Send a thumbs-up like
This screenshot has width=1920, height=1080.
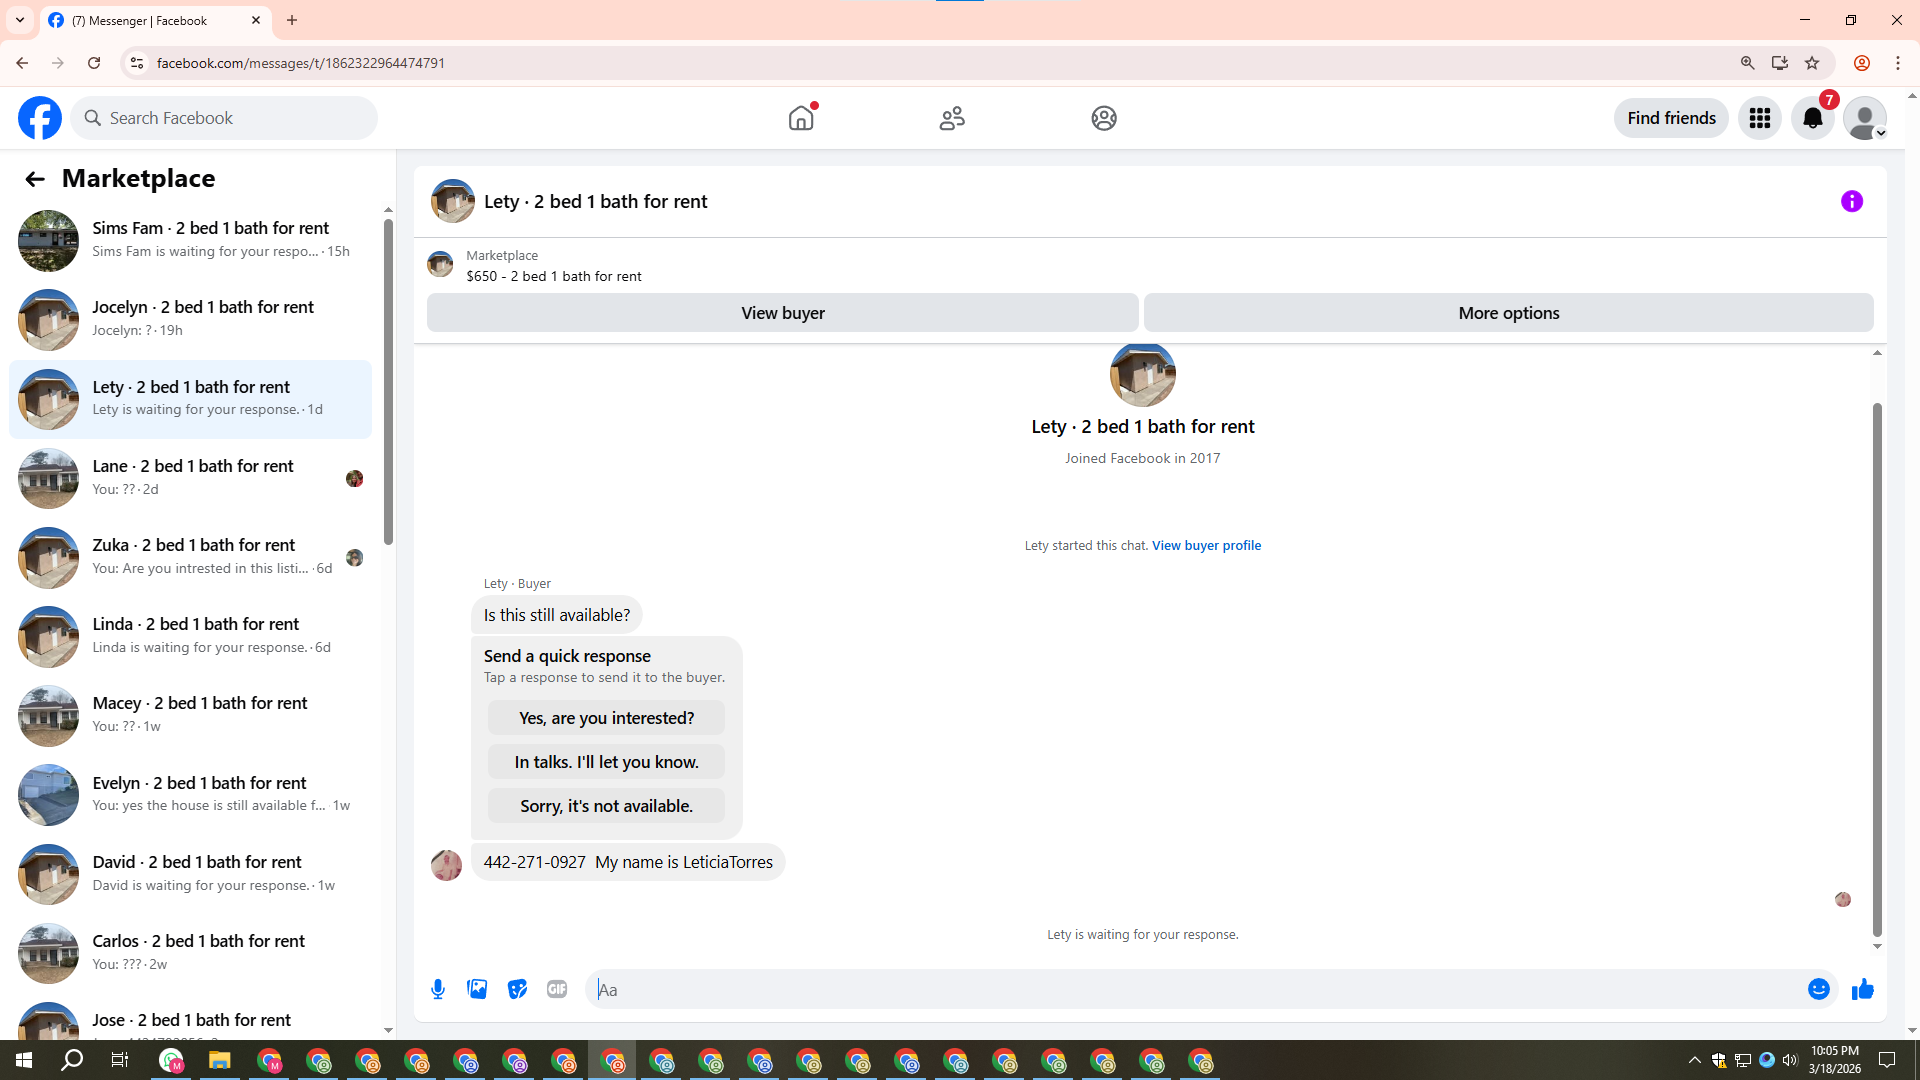(1862, 989)
